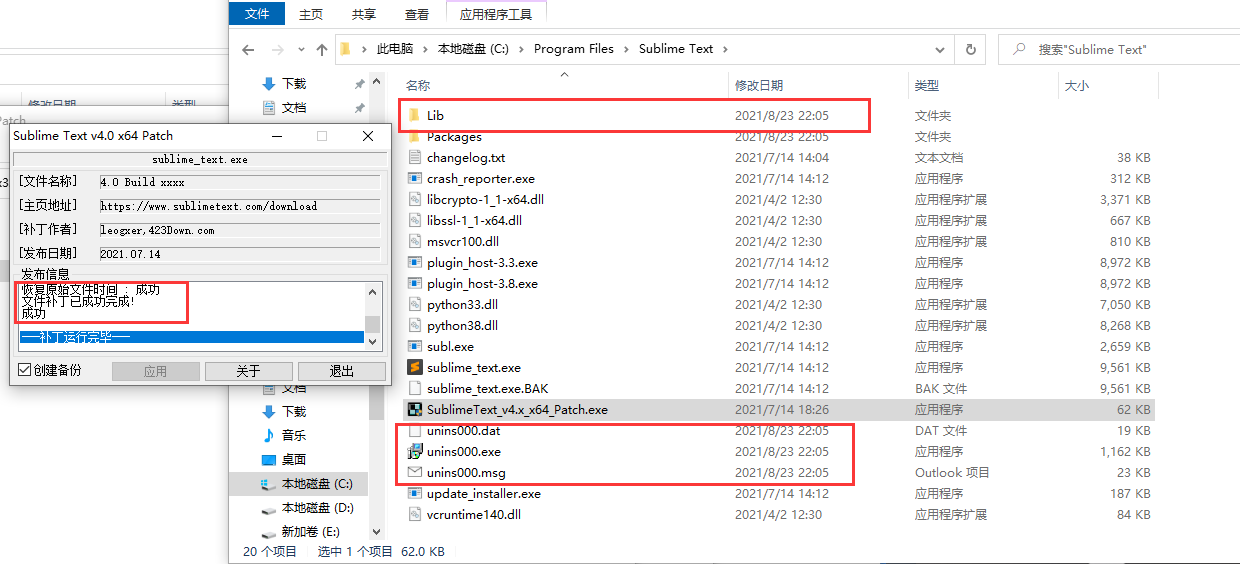
Task: Sort files by 类型 column header
Action: click(982, 86)
